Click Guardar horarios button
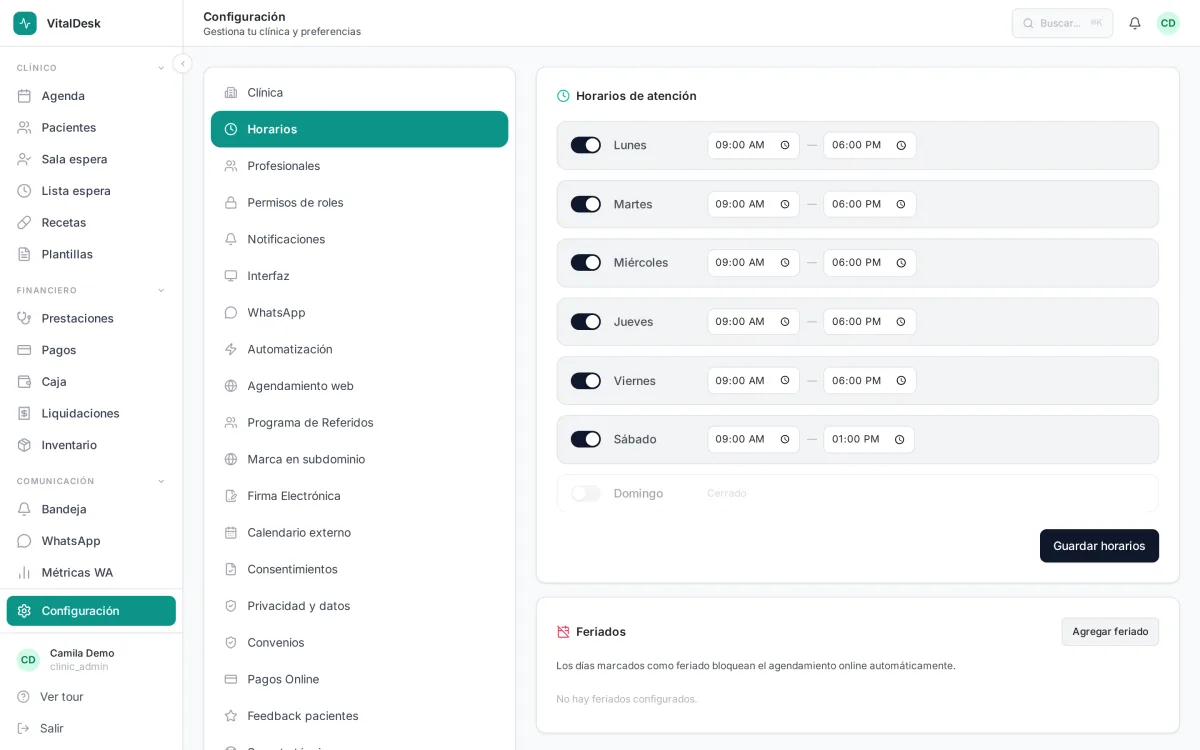This screenshot has width=1200, height=750. click(1099, 546)
